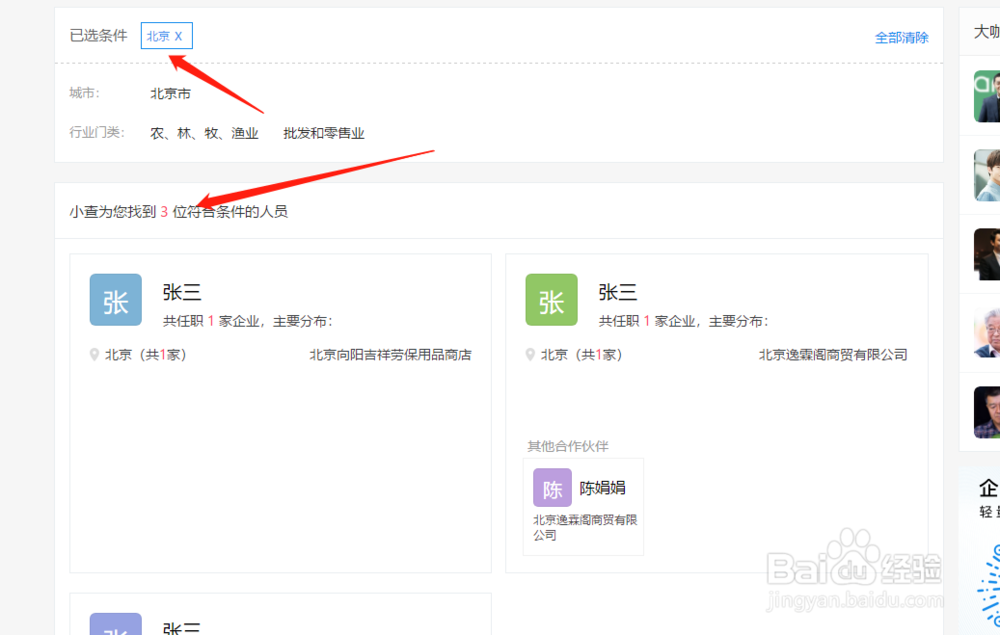The height and width of the screenshot is (635, 1000).
Task: Select the 北京市 city filter option
Action: pyautogui.click(x=167, y=93)
